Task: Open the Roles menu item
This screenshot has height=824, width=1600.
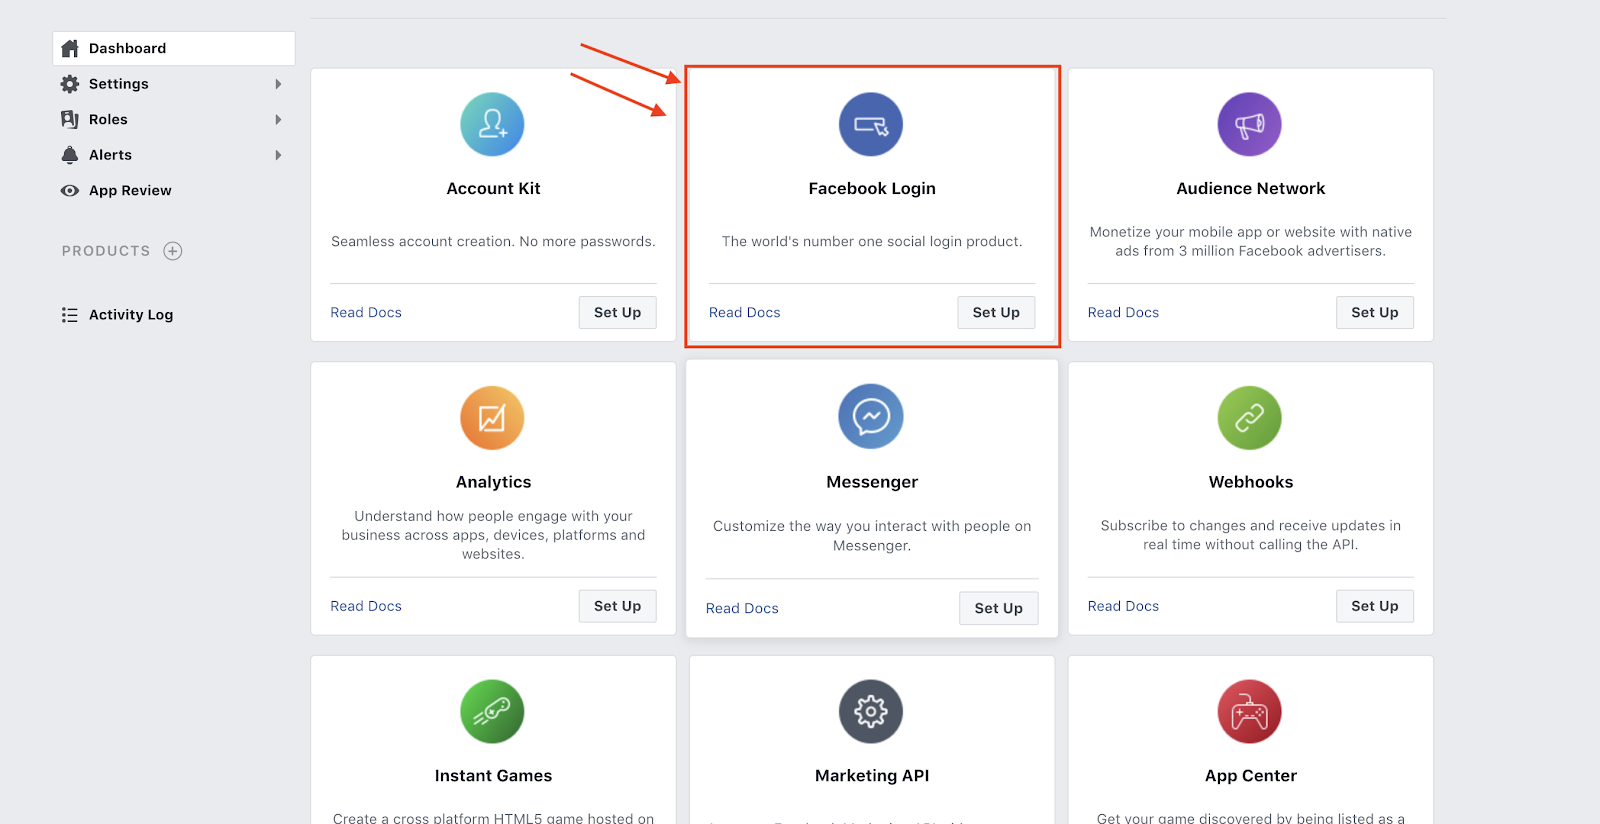Action: point(174,119)
